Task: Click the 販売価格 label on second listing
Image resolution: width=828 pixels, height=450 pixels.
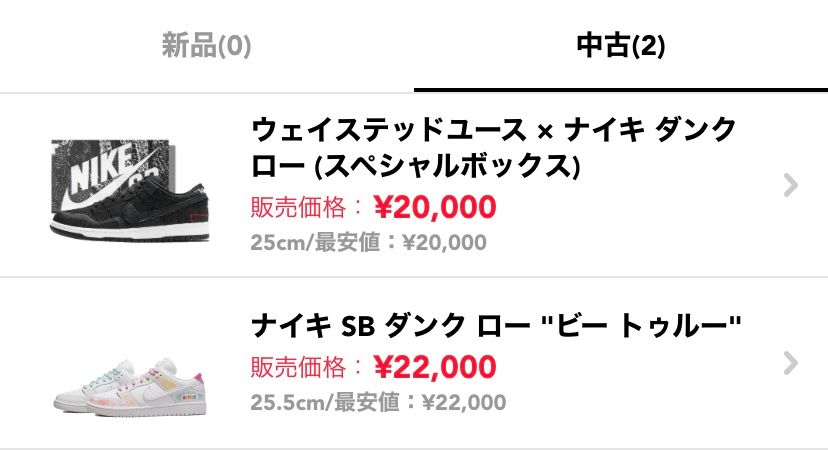Action: [298, 367]
